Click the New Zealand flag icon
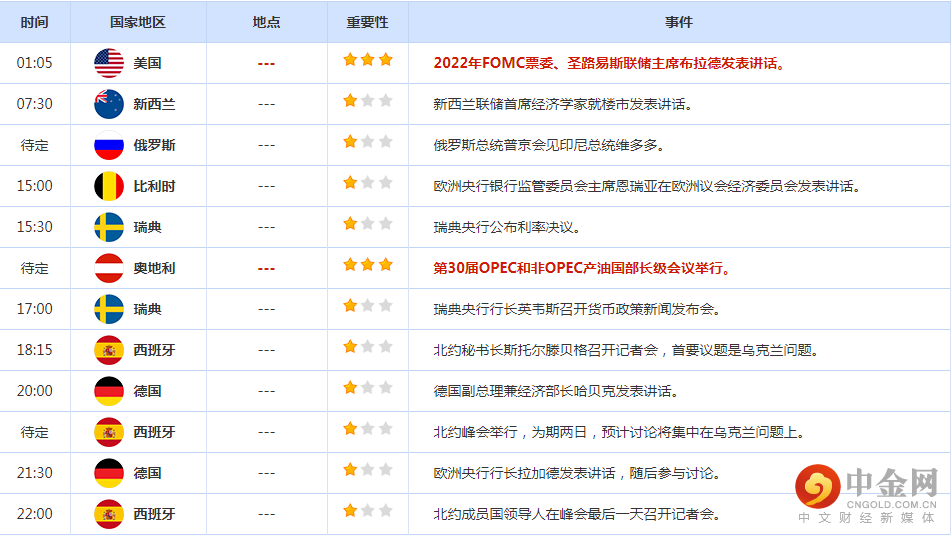Viewport: 952px width, 536px height. pyautogui.click(x=109, y=104)
